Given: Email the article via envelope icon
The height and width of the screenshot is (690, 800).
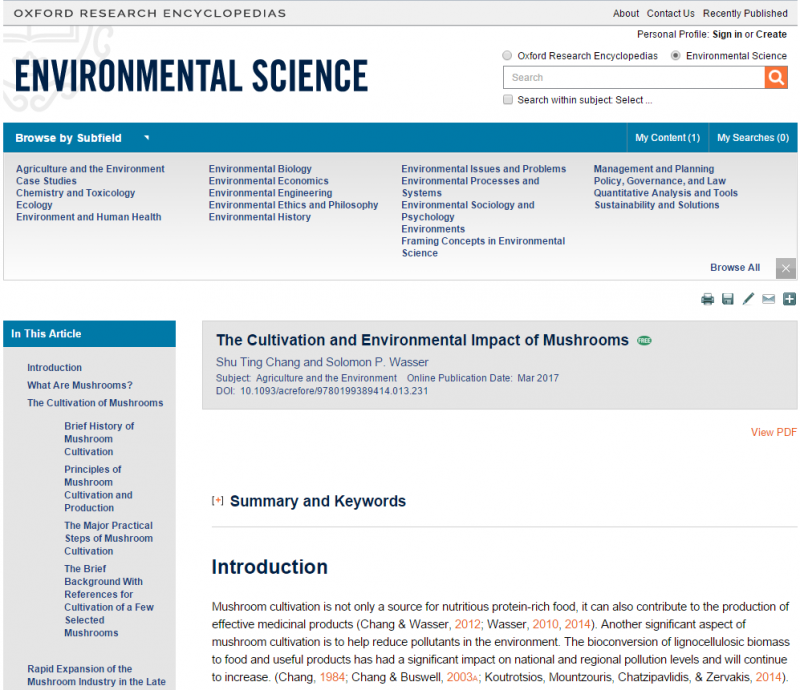Looking at the screenshot, I should tap(768, 299).
